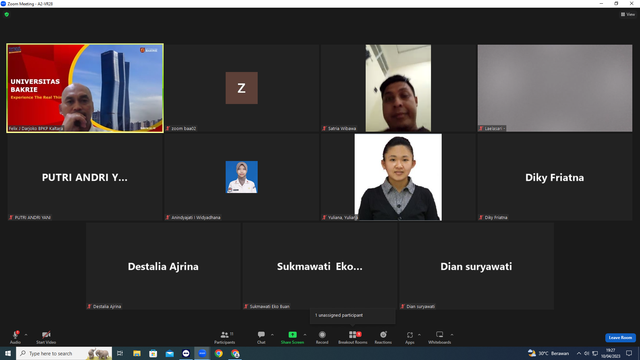Open taskbar clock showing 19:27
Image resolution: width=640 pixels, height=360 pixels.
pos(610,353)
